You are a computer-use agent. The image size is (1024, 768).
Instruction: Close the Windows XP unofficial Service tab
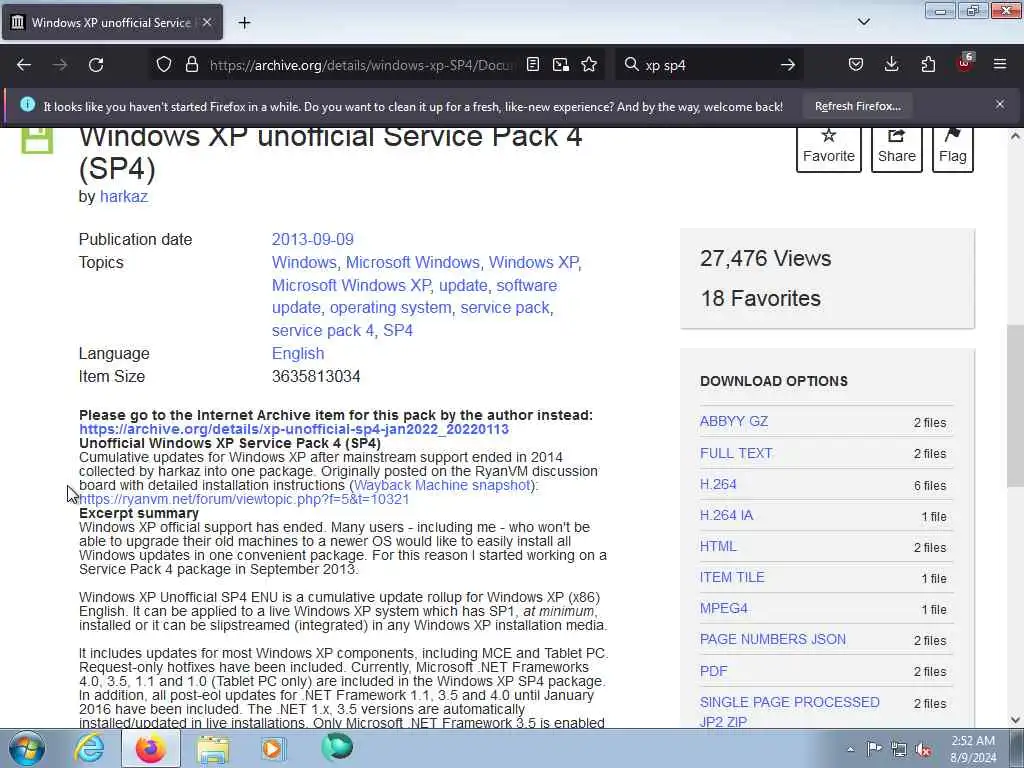pos(207,22)
